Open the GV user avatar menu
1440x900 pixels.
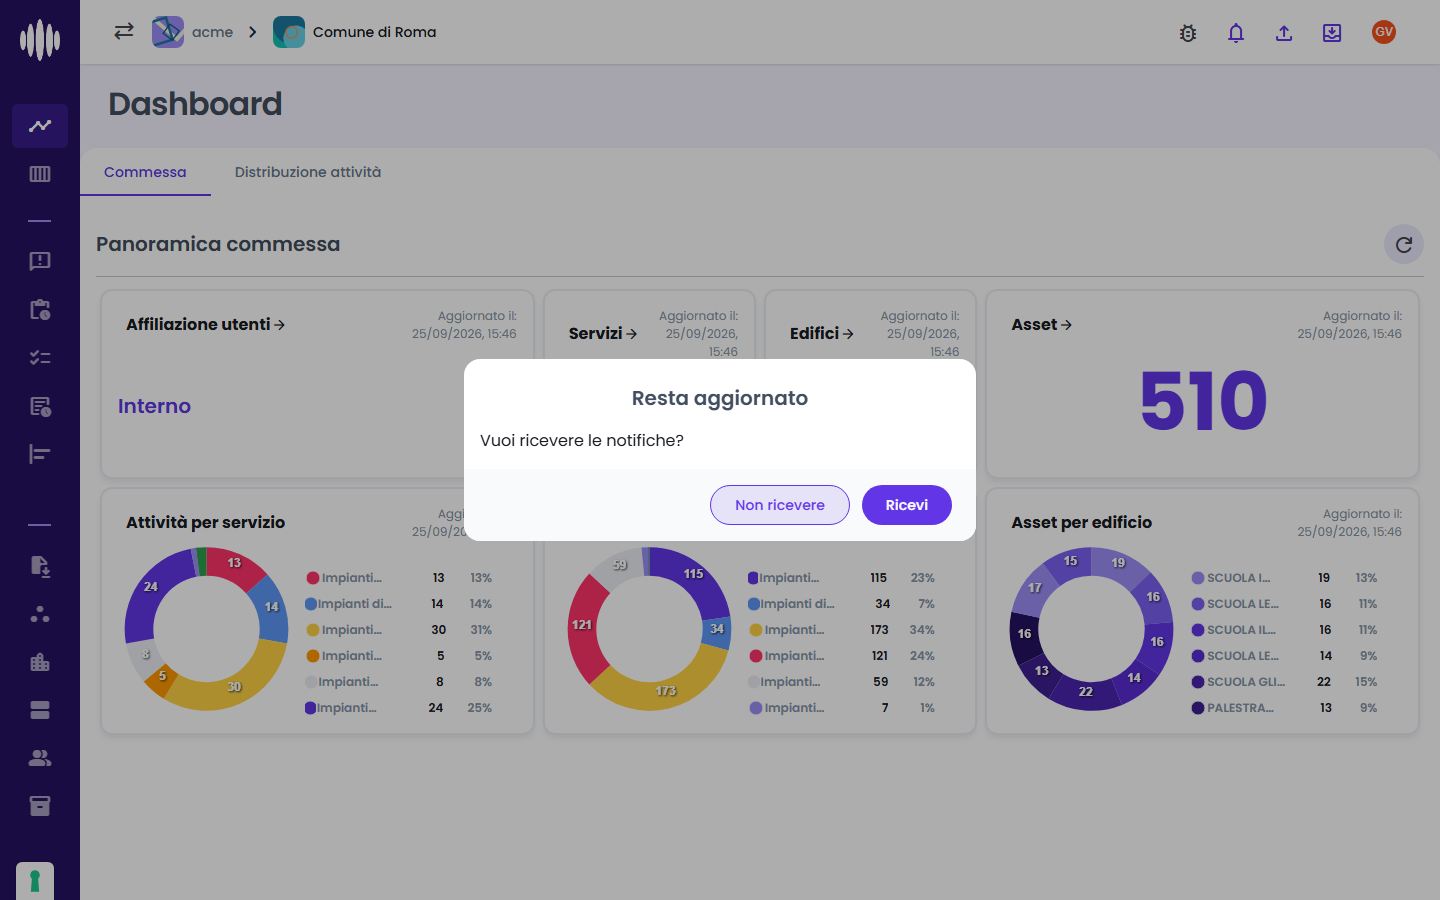1384,32
